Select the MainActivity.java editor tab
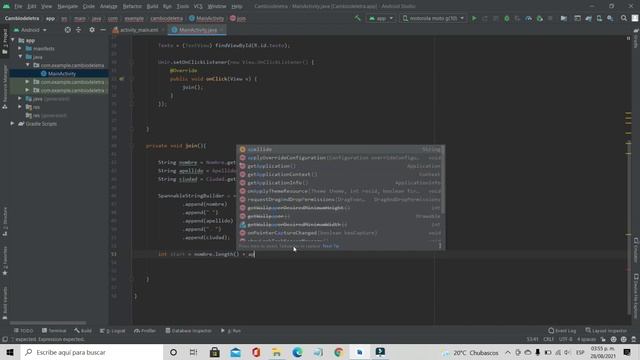Viewport: 640px width, 360px height. click(198, 30)
